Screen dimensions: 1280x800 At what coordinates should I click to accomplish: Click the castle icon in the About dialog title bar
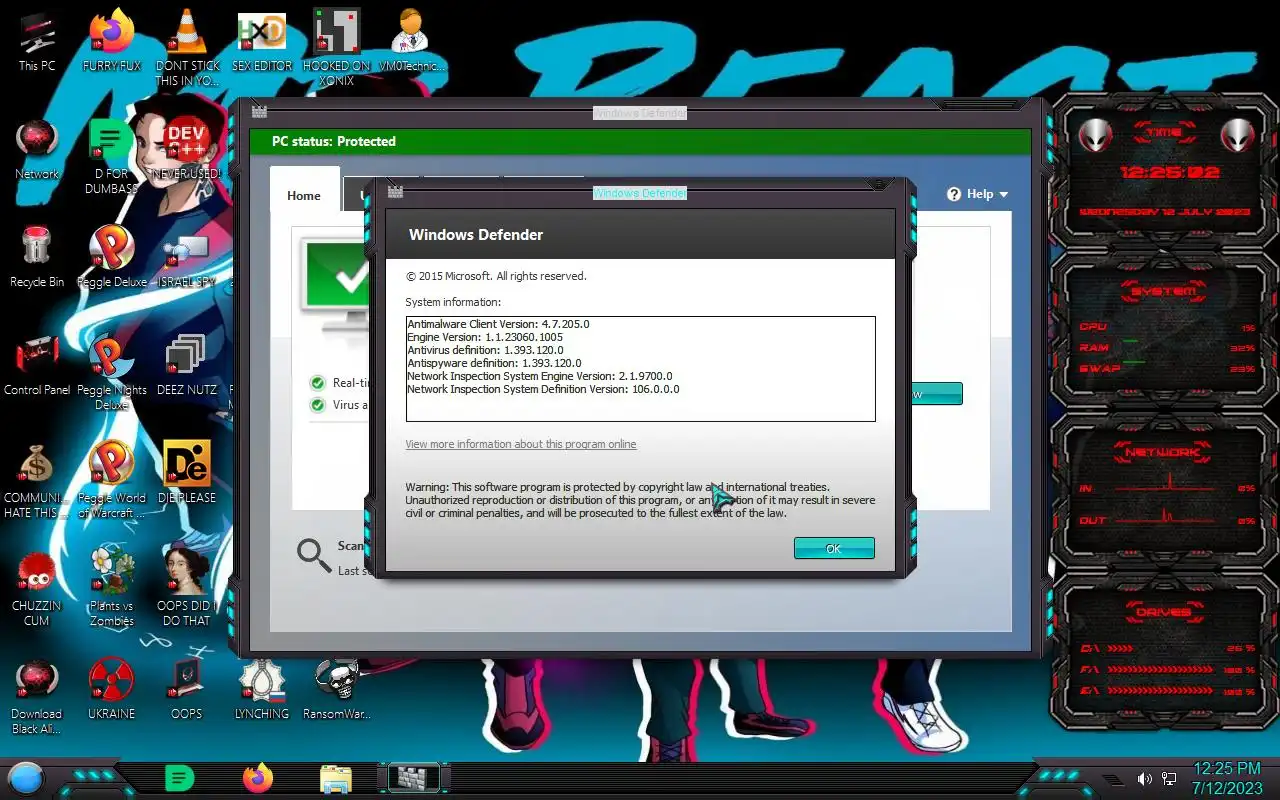(395, 192)
